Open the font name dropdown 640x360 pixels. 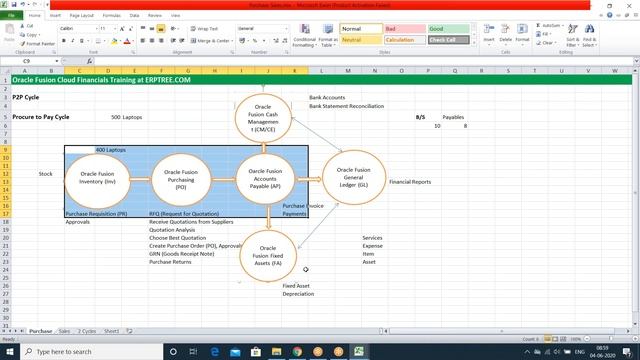[97, 29]
